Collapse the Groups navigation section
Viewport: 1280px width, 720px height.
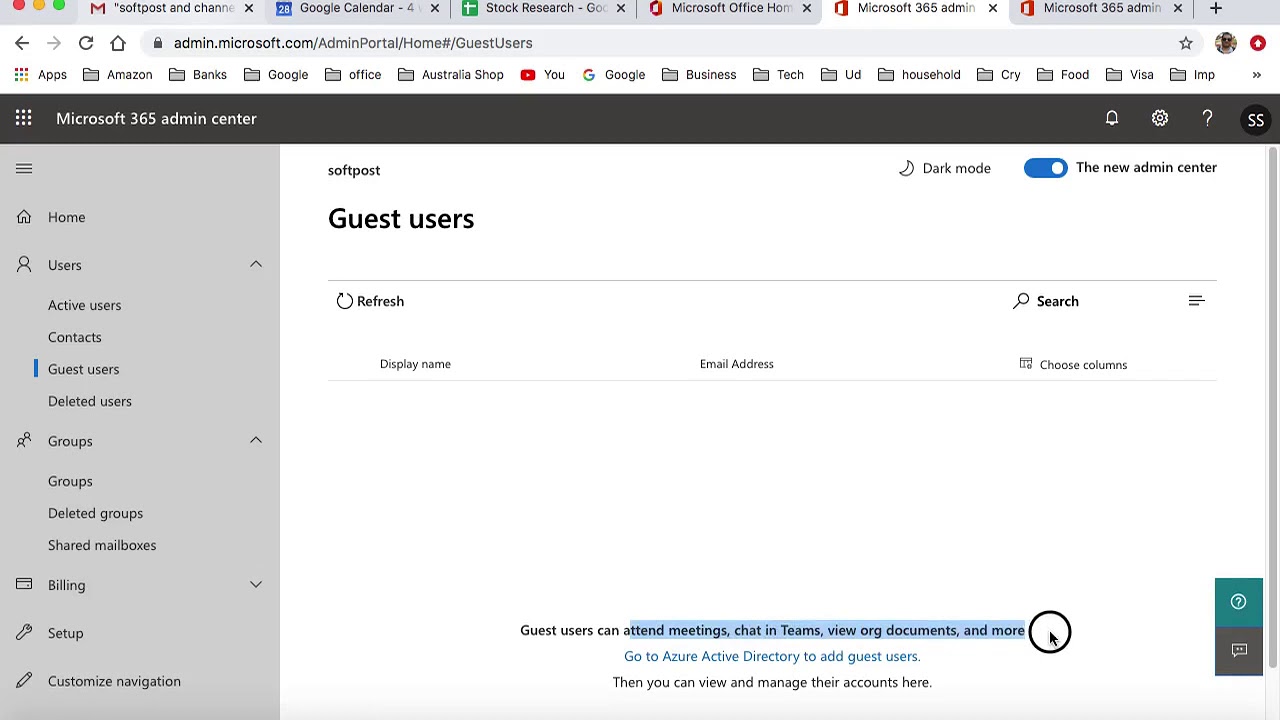click(256, 441)
